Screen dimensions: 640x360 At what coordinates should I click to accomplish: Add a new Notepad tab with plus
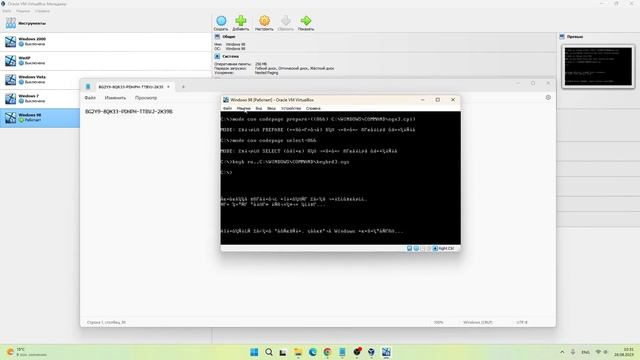(x=183, y=87)
